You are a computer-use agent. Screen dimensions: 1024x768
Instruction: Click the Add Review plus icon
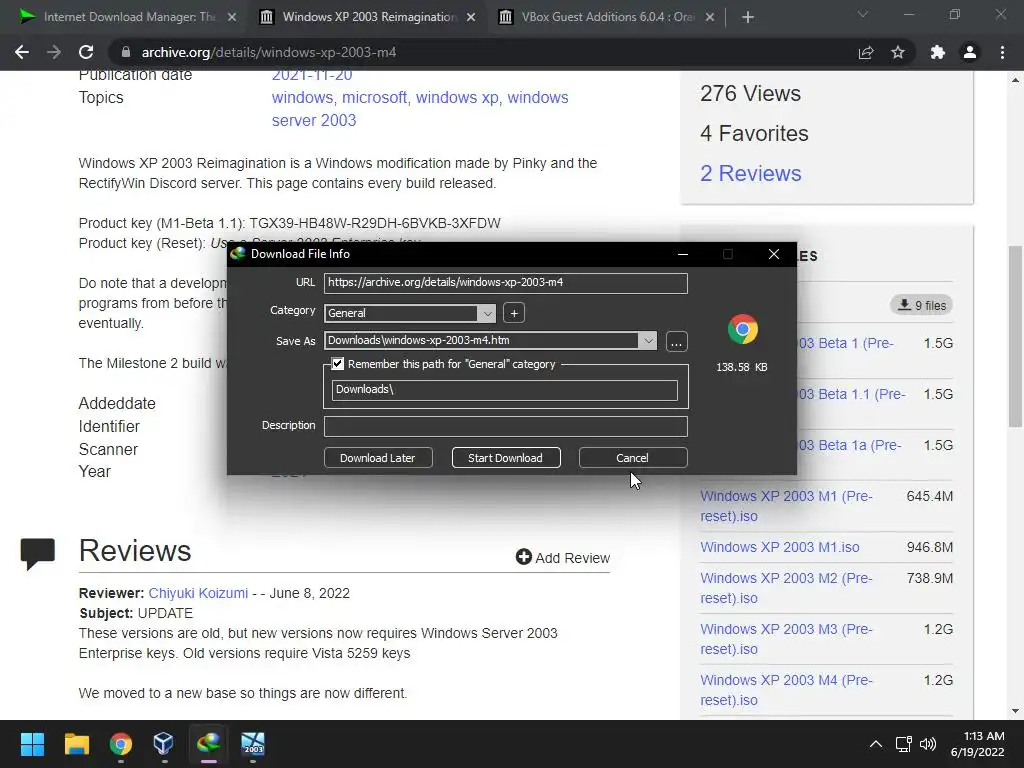coord(523,556)
